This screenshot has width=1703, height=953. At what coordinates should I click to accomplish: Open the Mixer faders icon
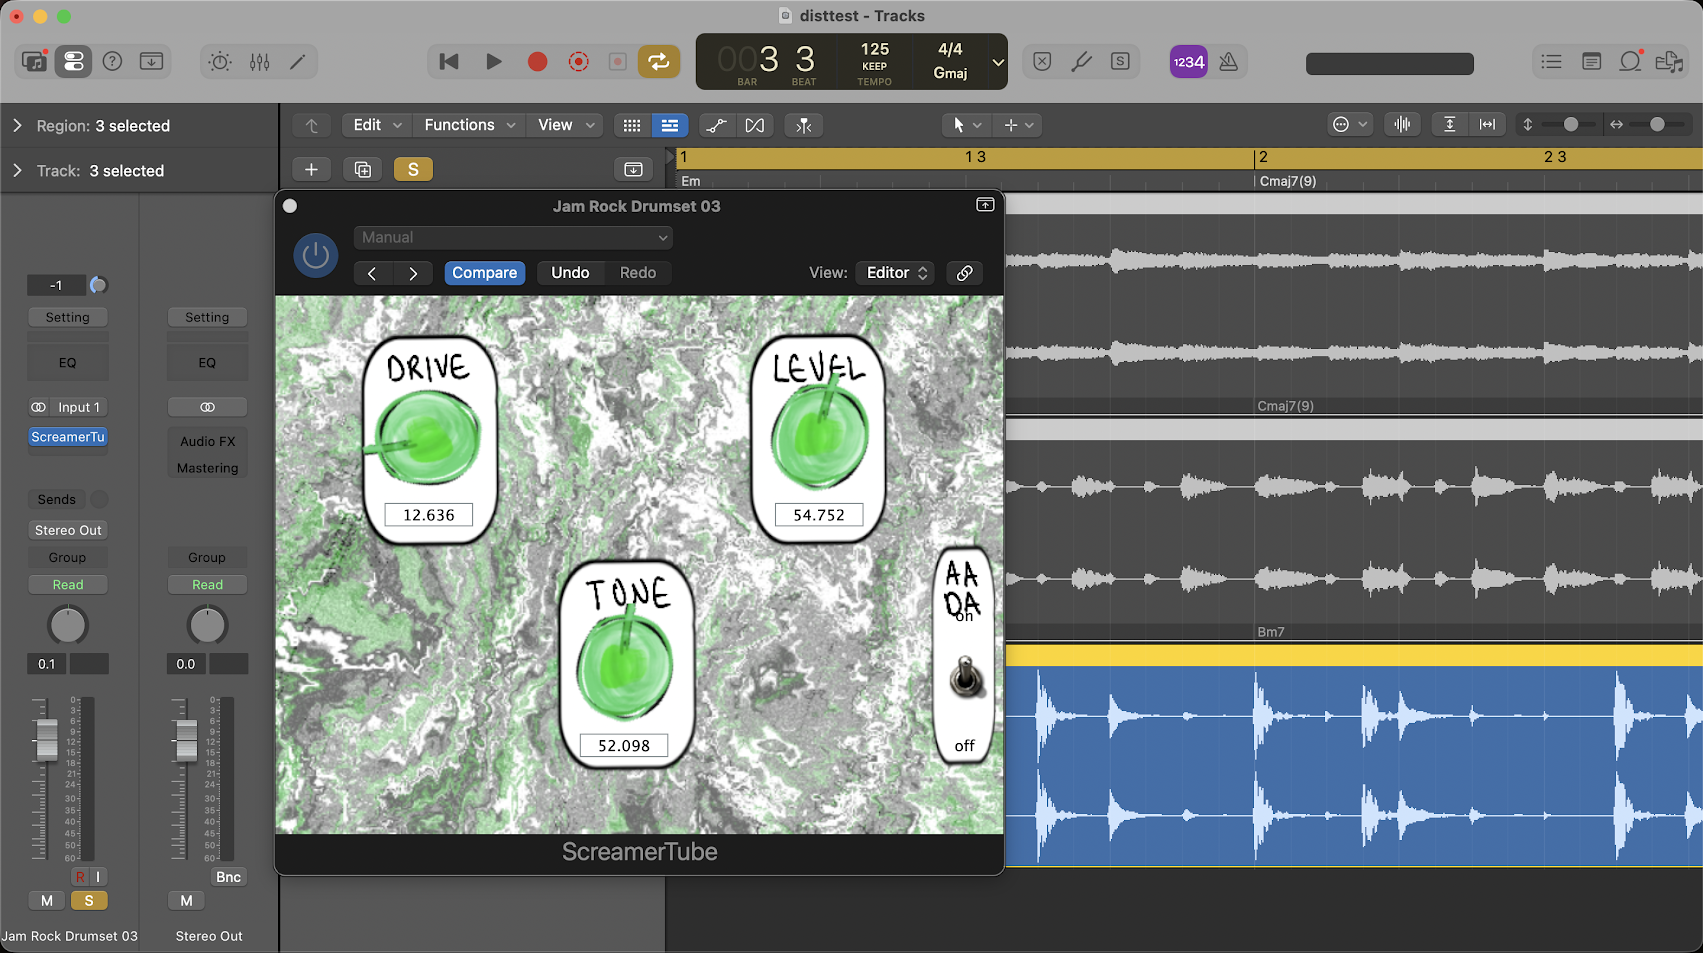260,62
